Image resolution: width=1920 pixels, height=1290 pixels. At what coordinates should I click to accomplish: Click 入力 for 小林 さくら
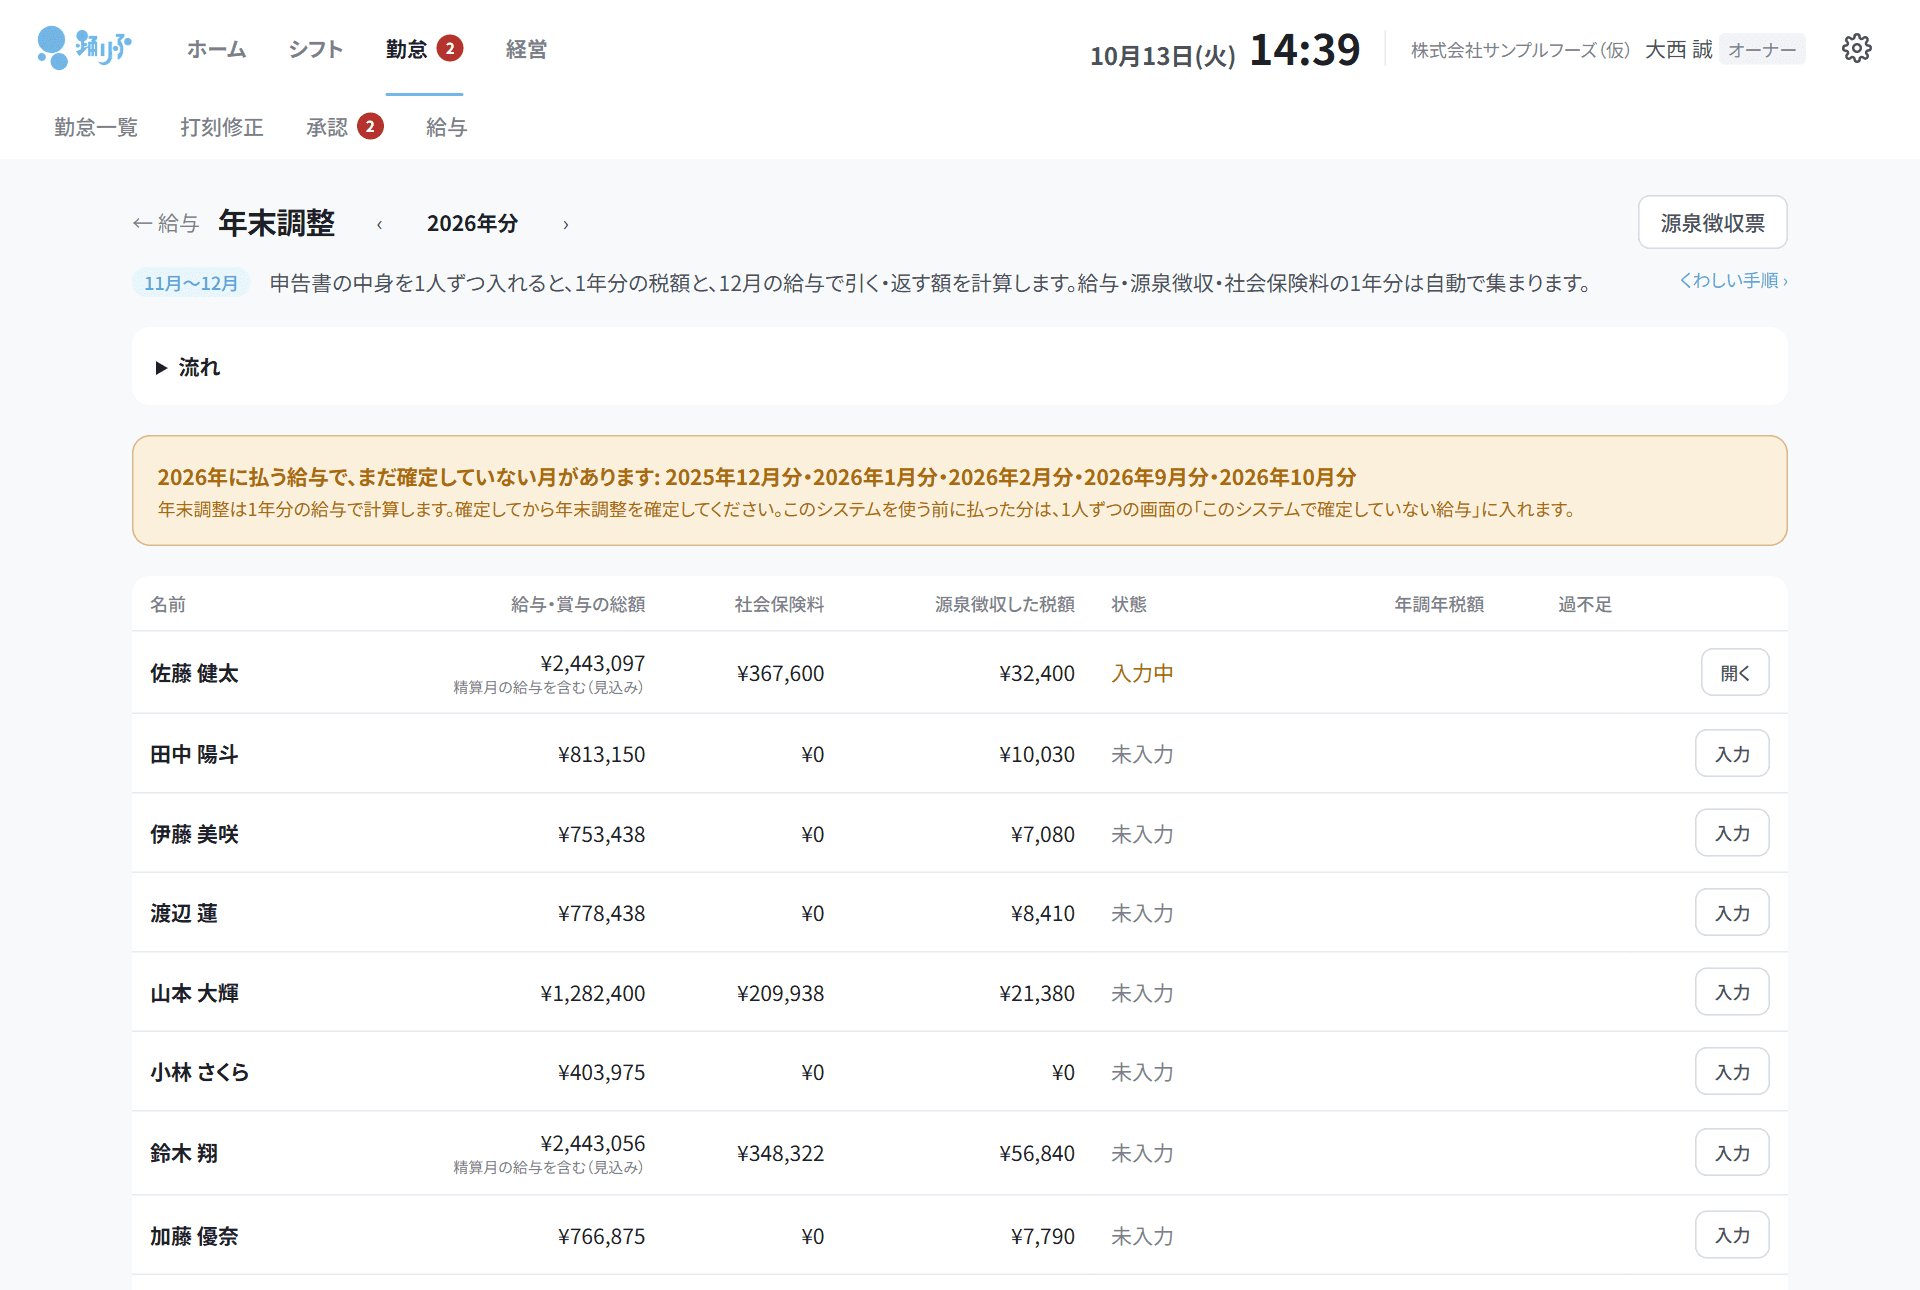click(1732, 1072)
